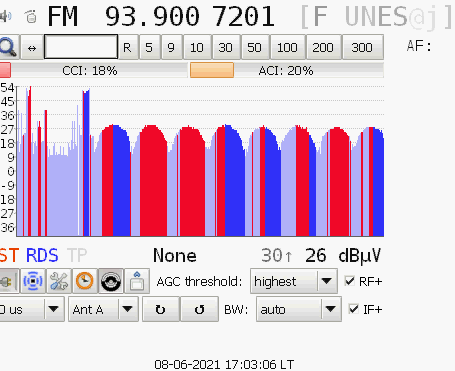Click the AF: list label
The width and height of the screenshot is (455, 371).
click(419, 46)
